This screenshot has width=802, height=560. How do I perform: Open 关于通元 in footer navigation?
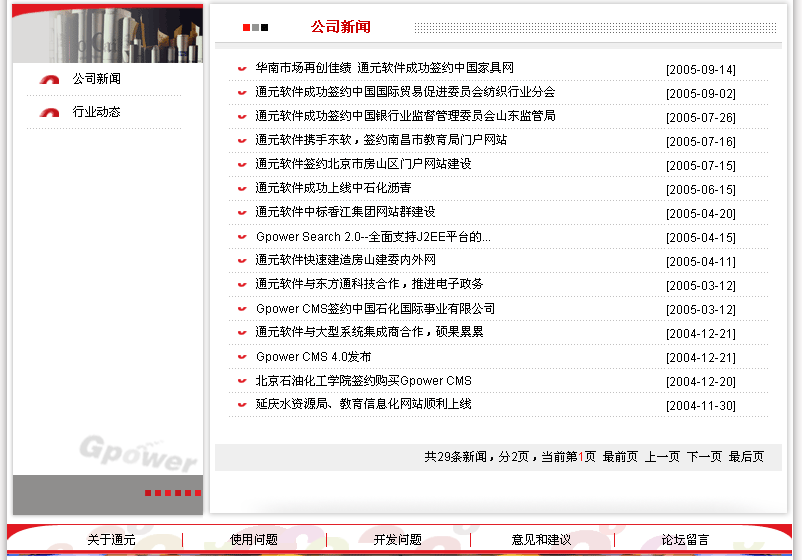click(111, 540)
